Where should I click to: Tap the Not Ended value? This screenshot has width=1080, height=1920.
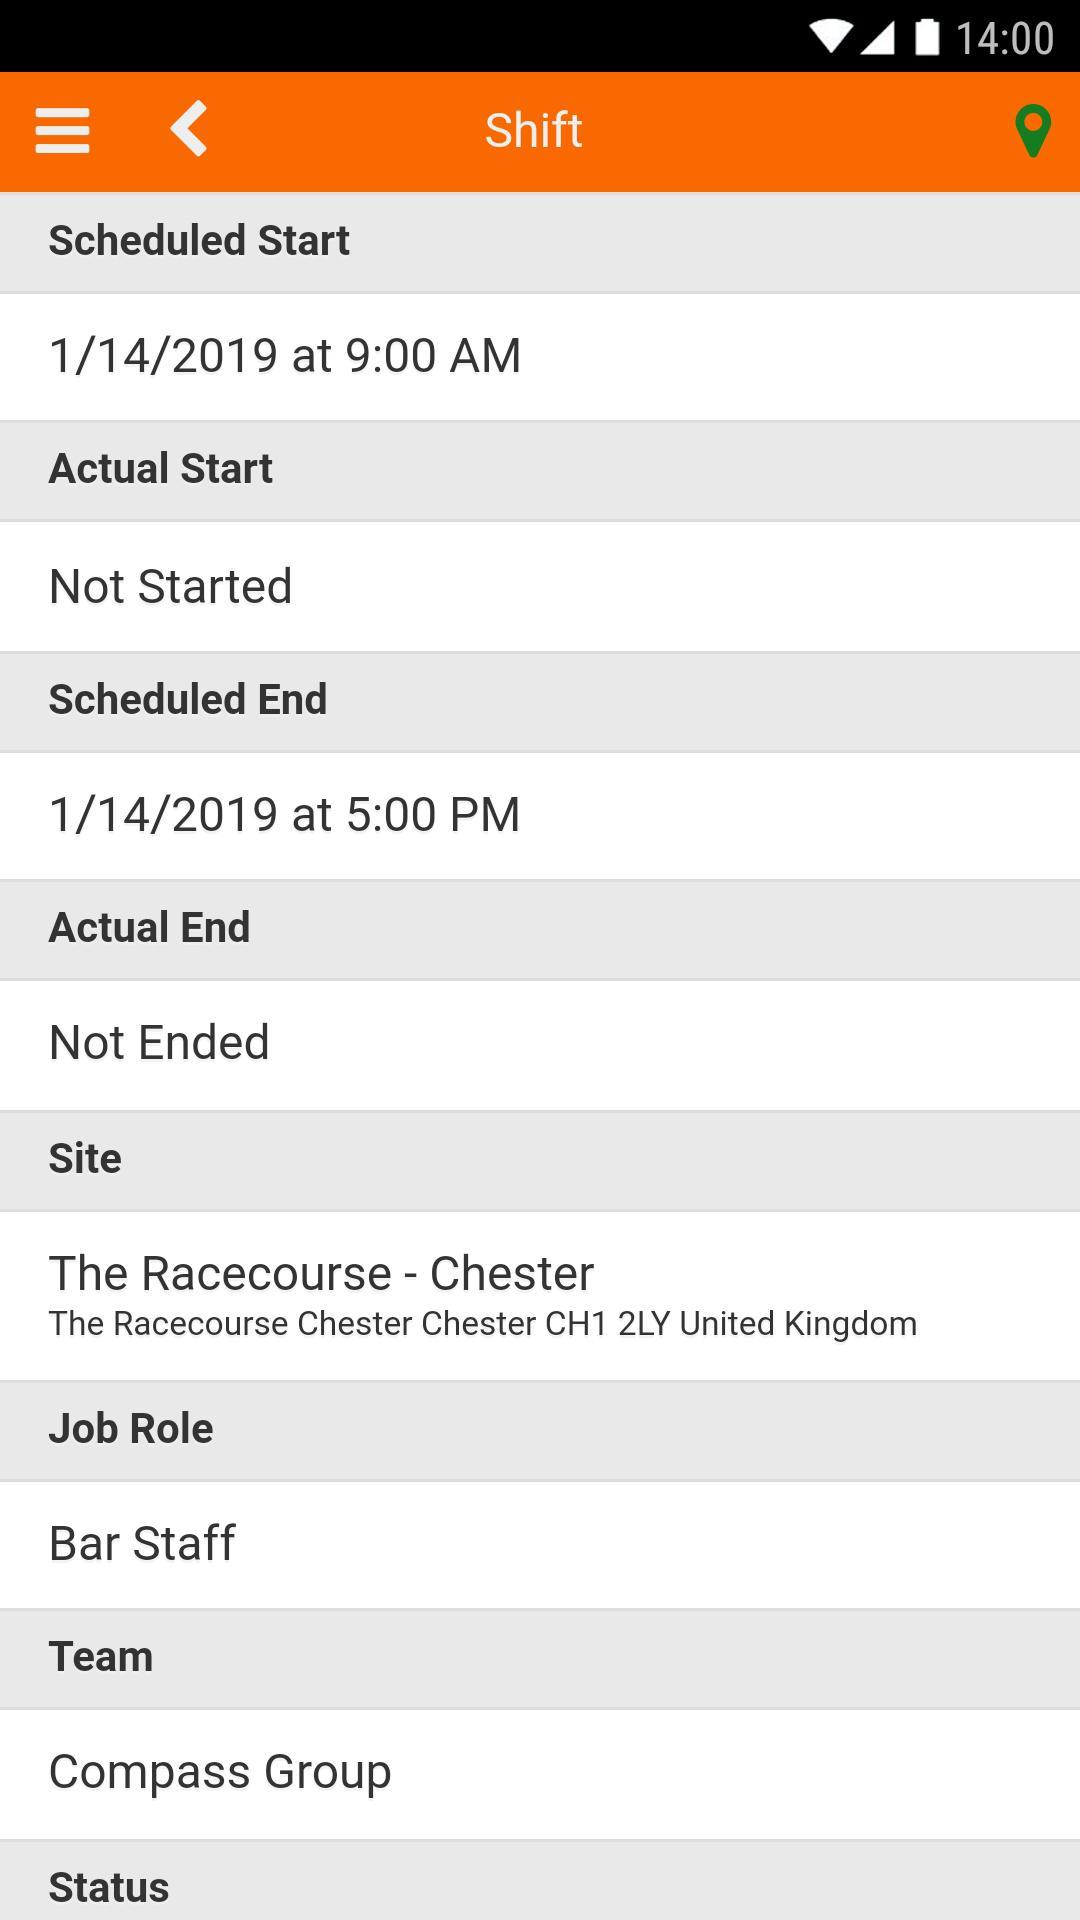[x=160, y=1042]
